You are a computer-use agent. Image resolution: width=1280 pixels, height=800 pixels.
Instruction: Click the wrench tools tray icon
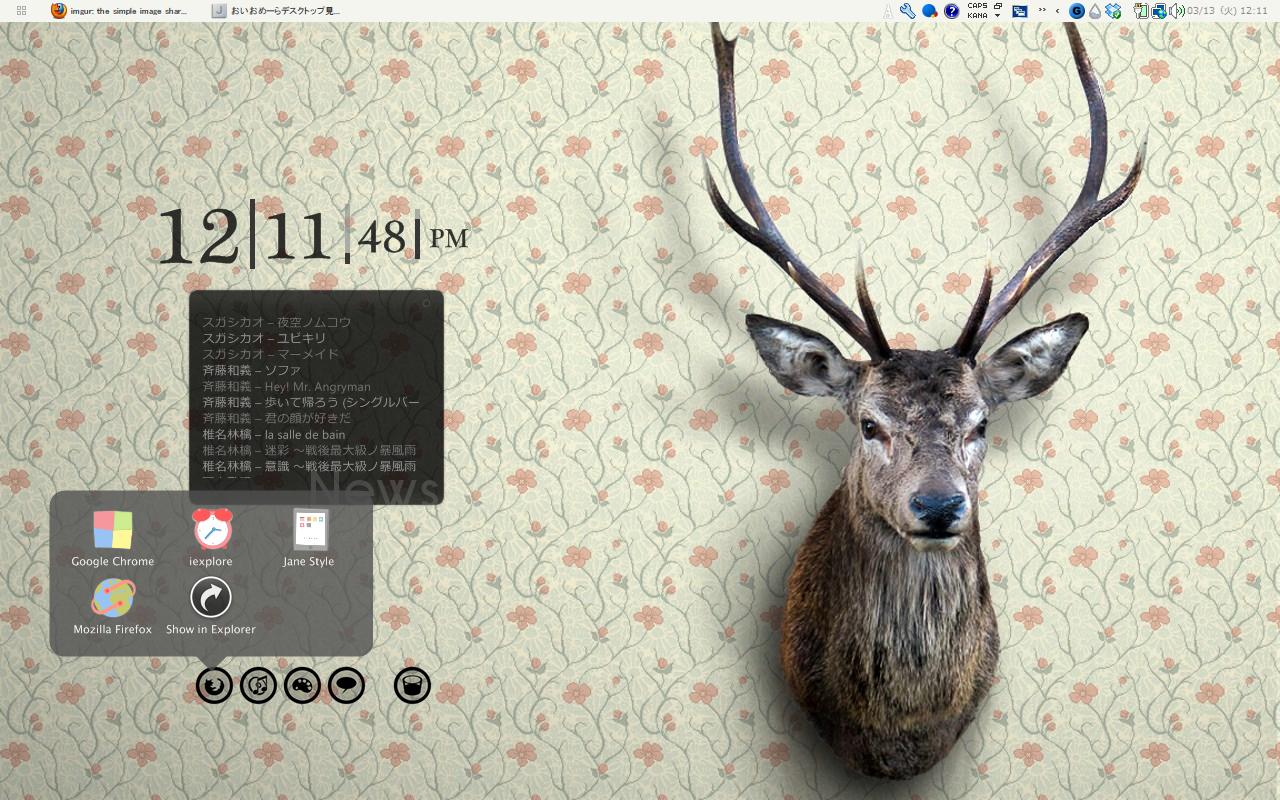pos(908,11)
